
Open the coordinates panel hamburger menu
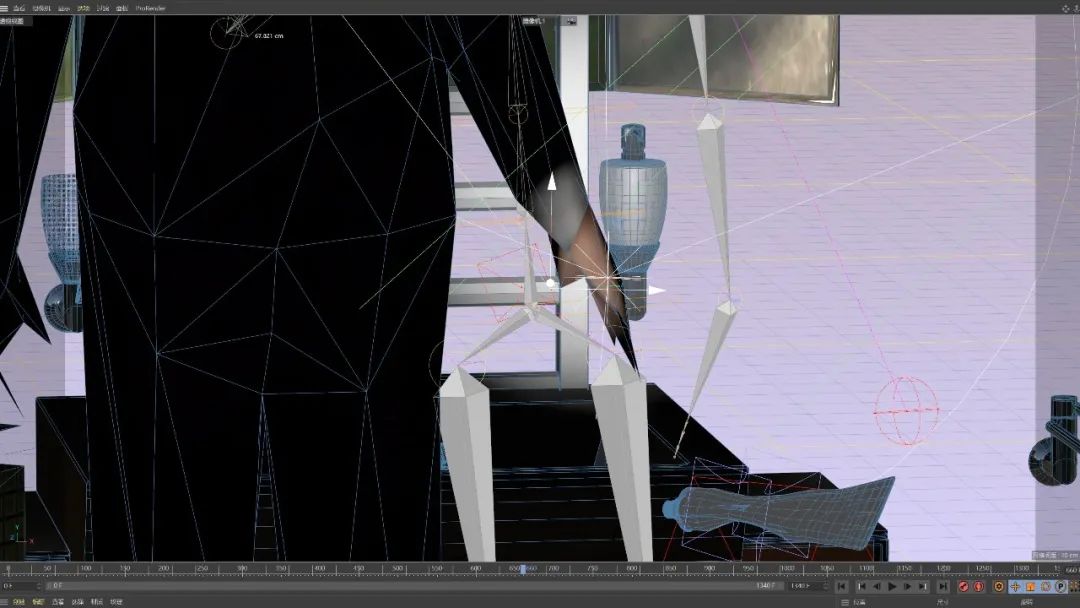(845, 602)
